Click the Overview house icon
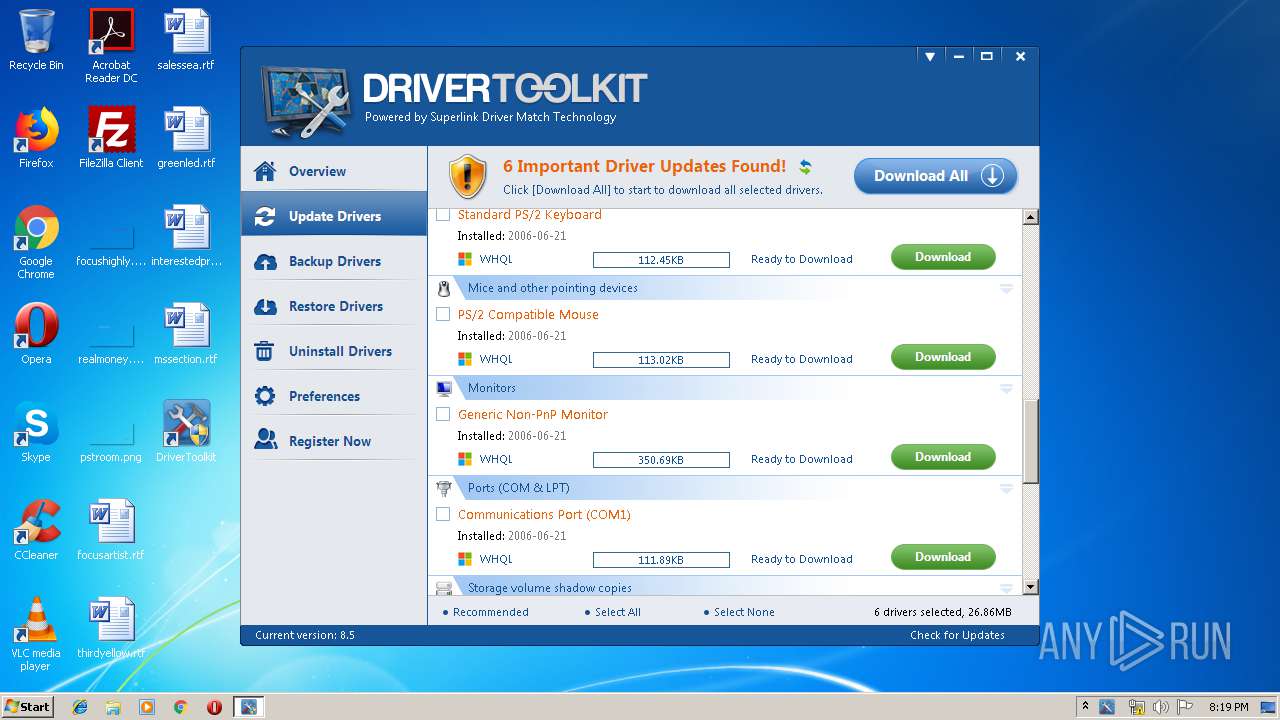The height and width of the screenshot is (720, 1280). click(x=265, y=171)
